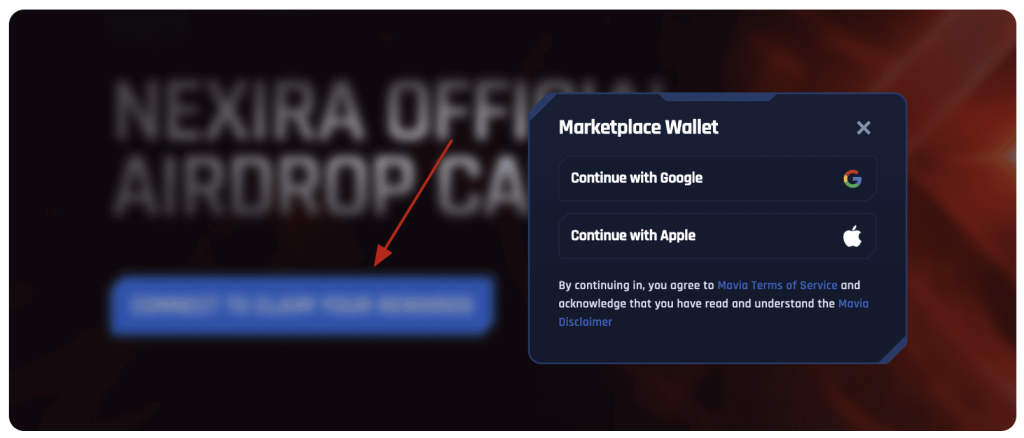The height and width of the screenshot is (438, 1024).
Task: Click the red glowing background on right
Action: (963, 196)
